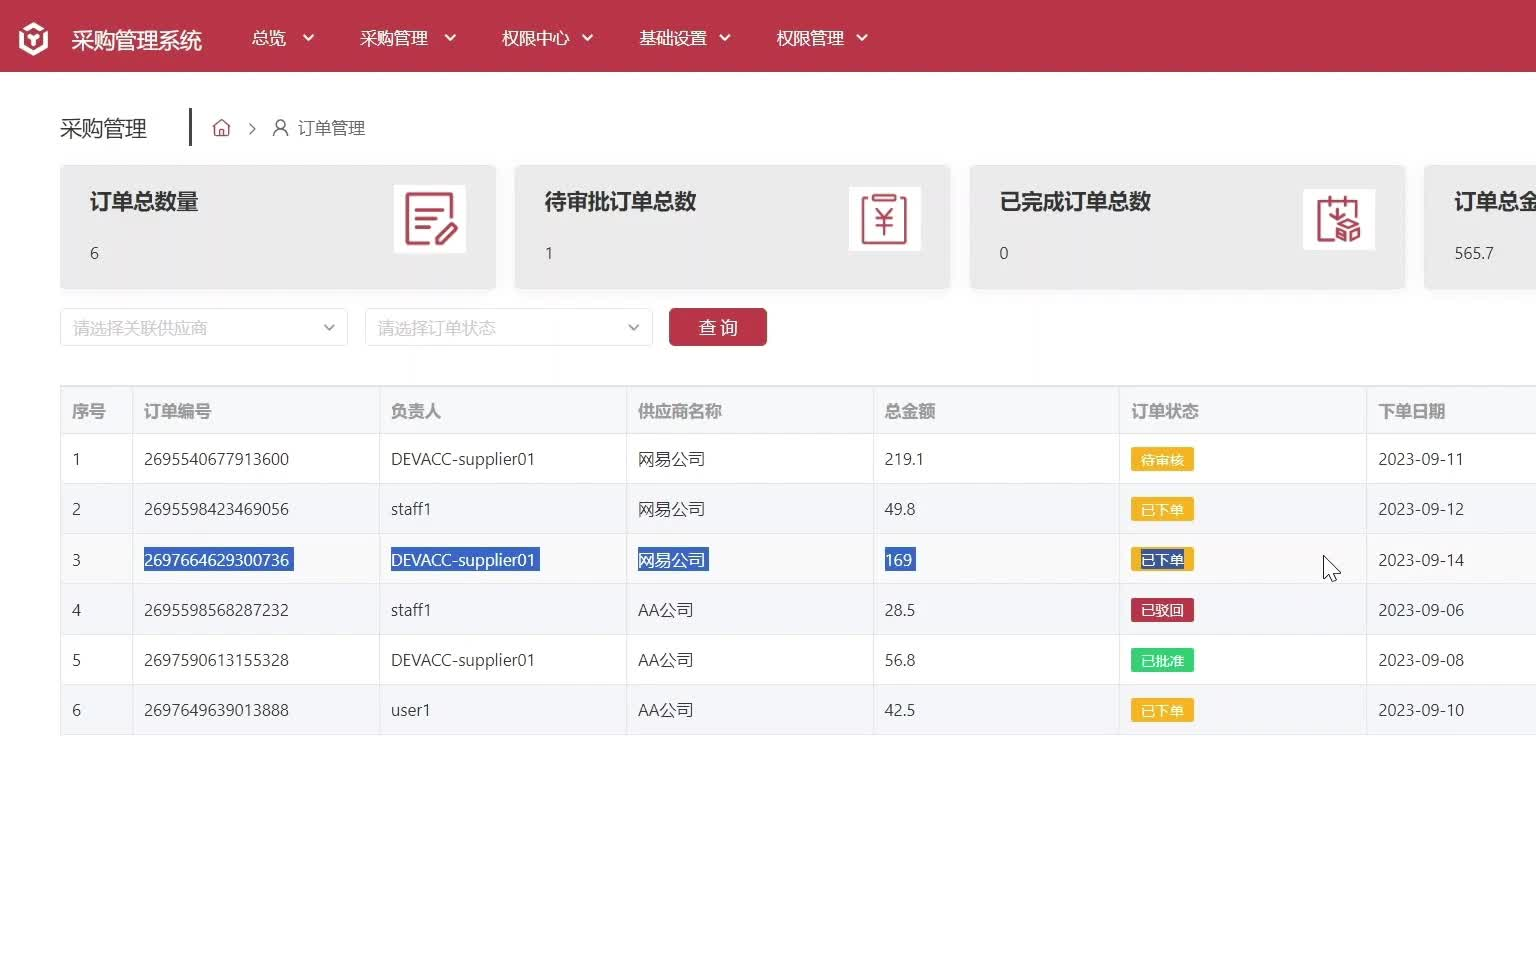Open the 权限管理 menu

(x=822, y=38)
